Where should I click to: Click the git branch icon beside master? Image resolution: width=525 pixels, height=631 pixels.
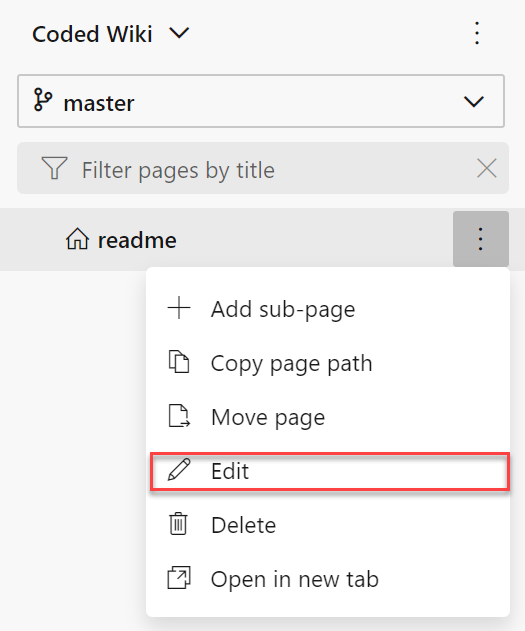click(x=43, y=100)
